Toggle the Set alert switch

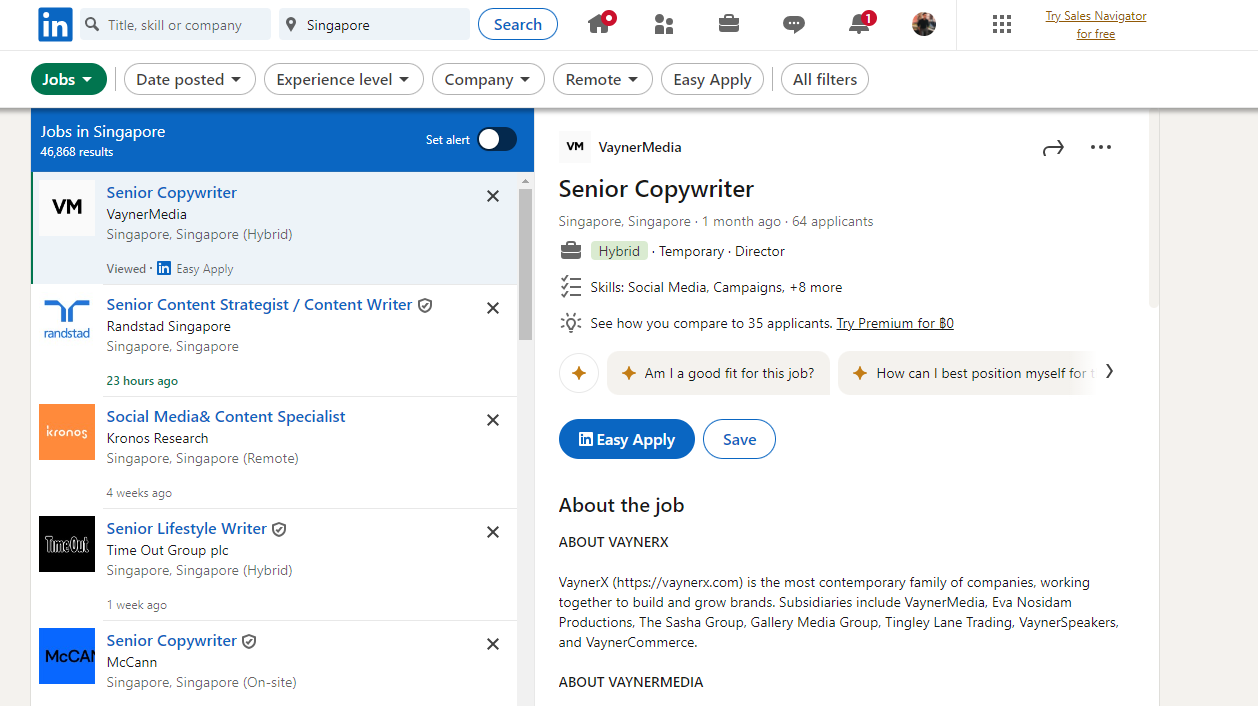(496, 139)
